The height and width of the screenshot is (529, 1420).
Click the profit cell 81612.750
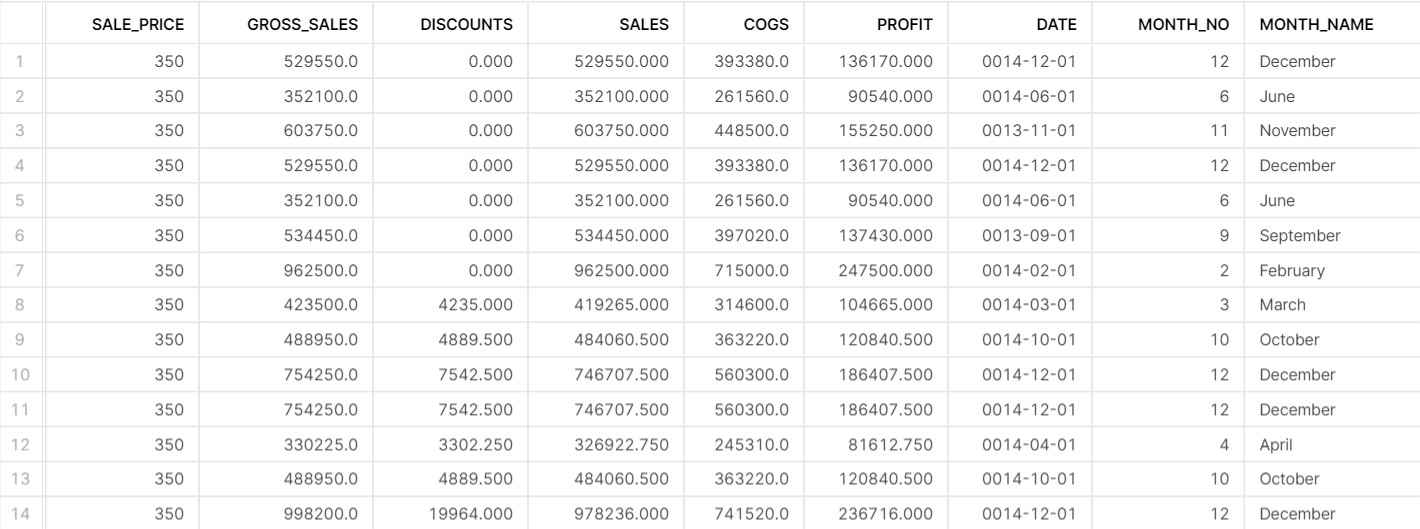(887, 444)
